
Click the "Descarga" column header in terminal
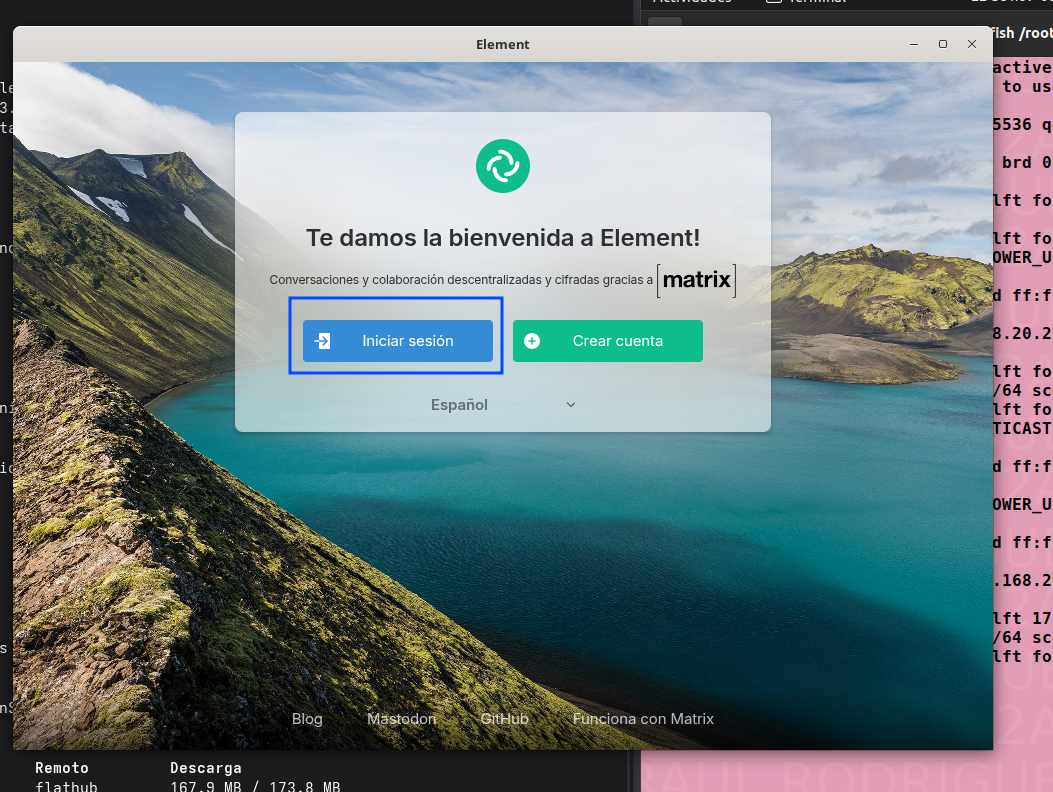click(205, 768)
